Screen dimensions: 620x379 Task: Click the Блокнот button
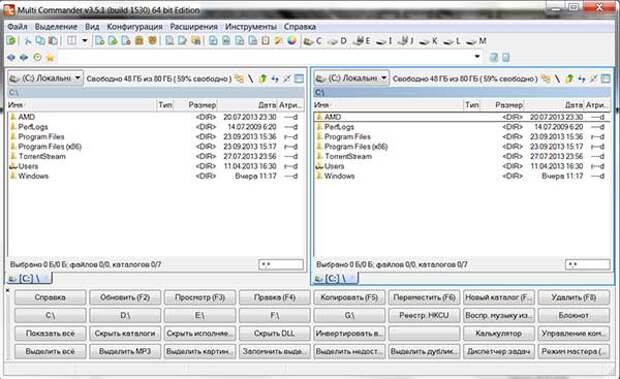click(574, 315)
